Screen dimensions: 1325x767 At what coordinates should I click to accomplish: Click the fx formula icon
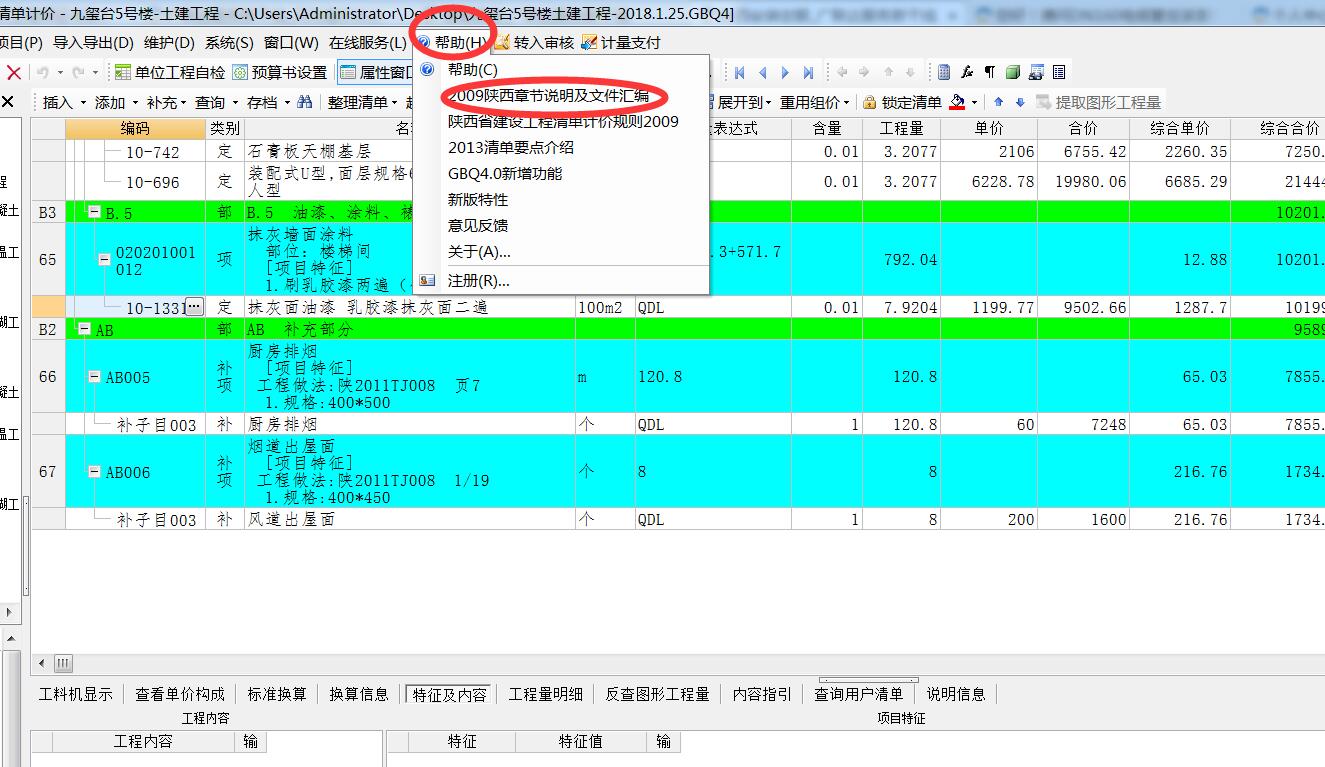tap(967, 72)
